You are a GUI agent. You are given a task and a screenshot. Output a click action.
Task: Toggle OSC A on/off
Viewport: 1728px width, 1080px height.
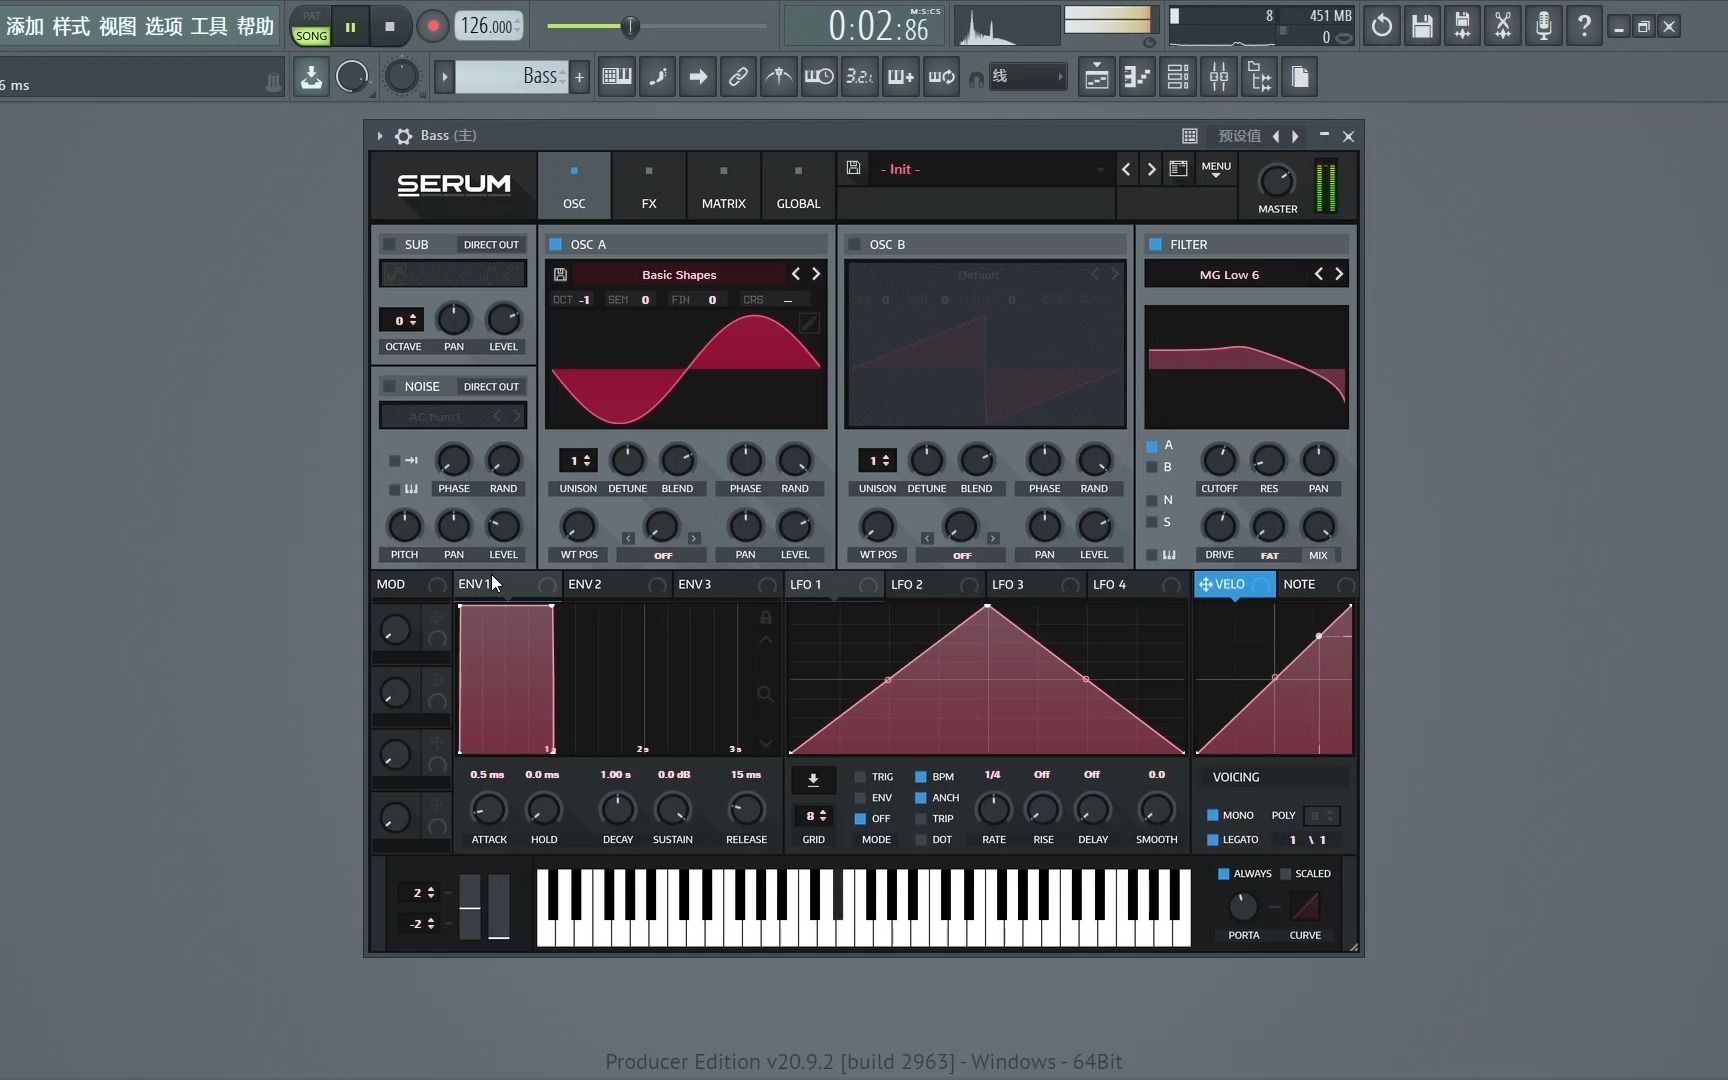click(x=556, y=244)
